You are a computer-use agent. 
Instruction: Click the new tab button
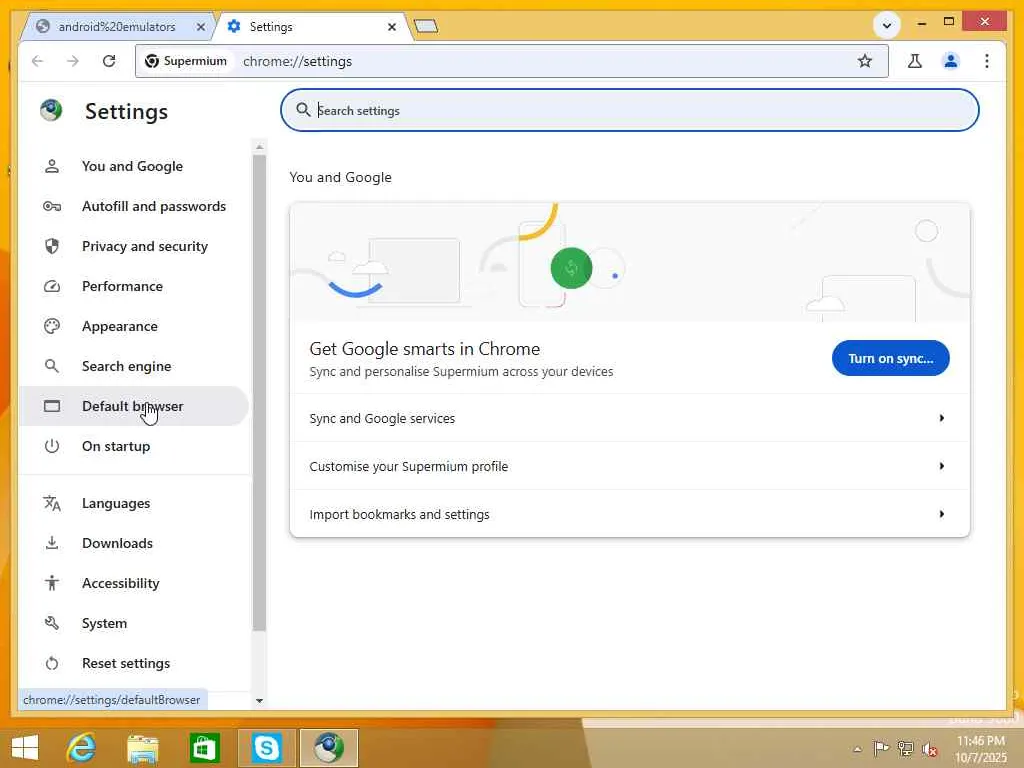[x=426, y=27]
